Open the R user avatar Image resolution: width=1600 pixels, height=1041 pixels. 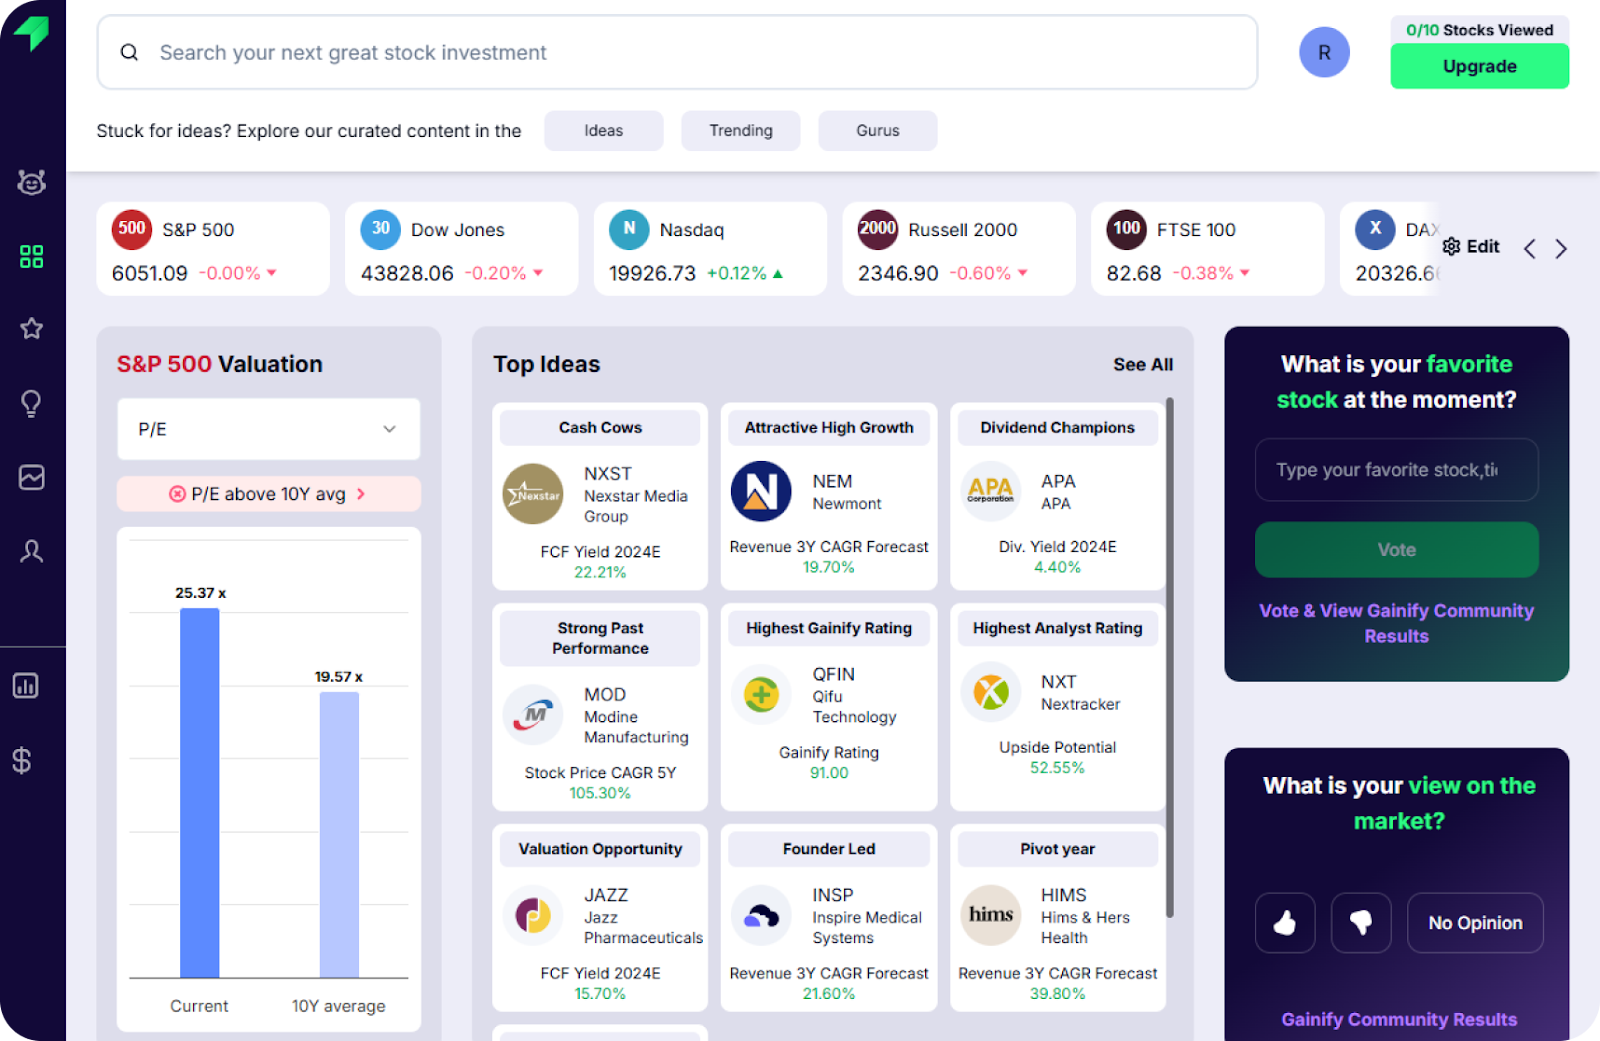(1324, 52)
